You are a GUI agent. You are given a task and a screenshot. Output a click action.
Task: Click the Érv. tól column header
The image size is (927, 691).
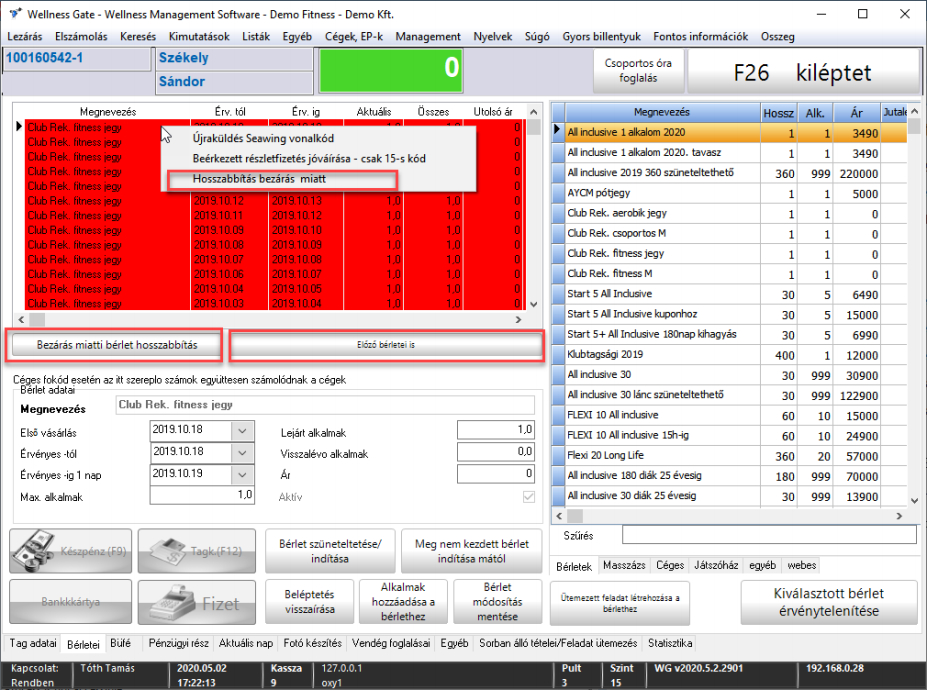click(230, 112)
